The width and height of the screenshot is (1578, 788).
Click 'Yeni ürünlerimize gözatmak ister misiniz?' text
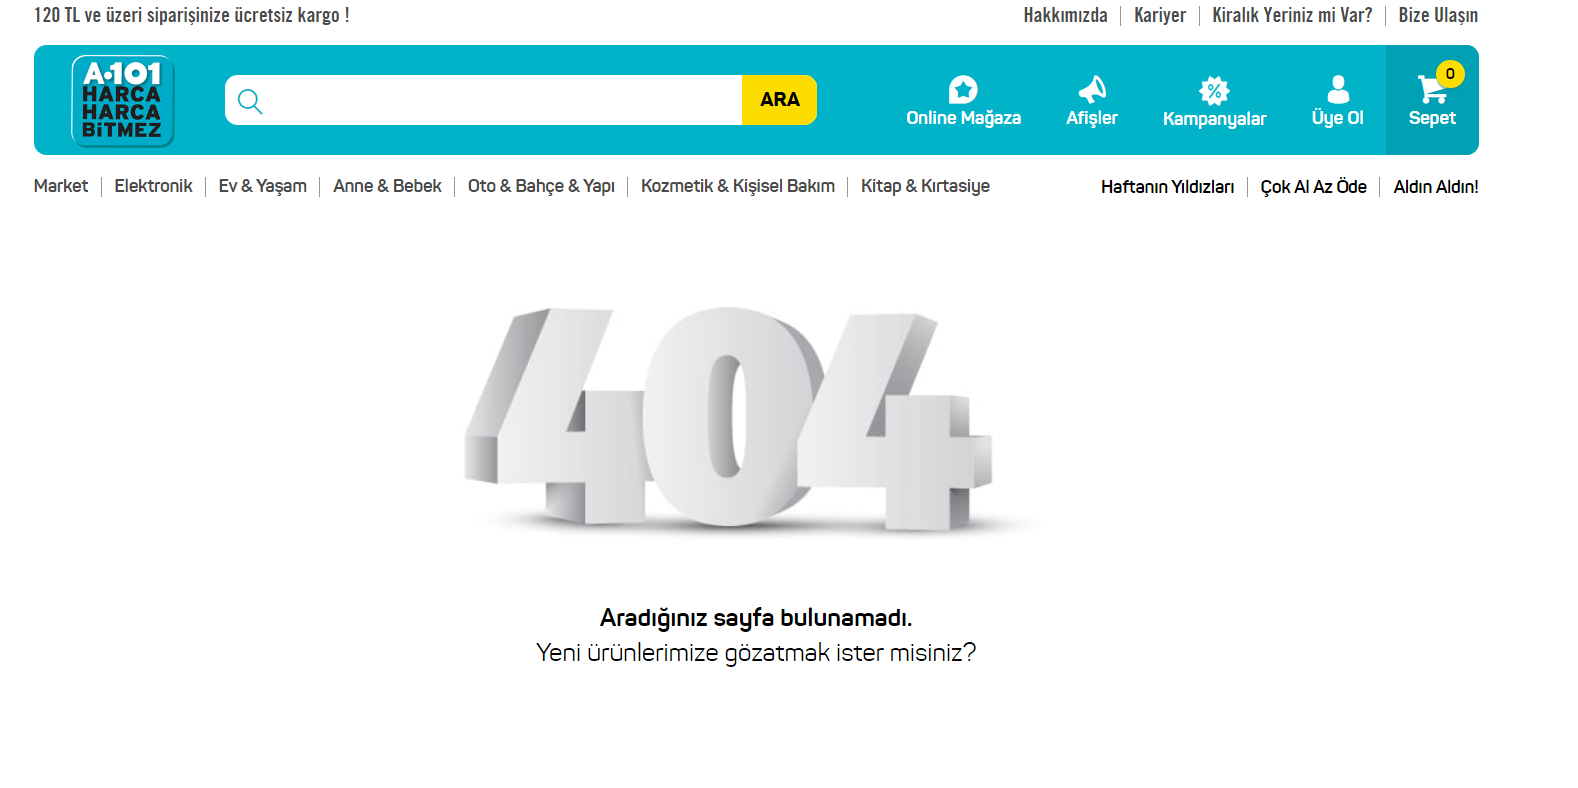(756, 653)
